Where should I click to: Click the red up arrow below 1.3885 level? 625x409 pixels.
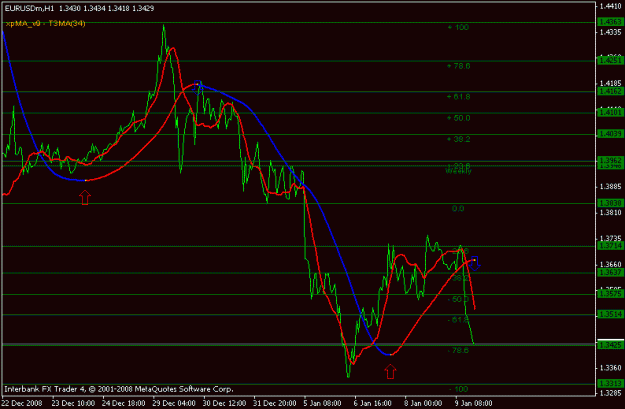pyautogui.click(x=85, y=198)
